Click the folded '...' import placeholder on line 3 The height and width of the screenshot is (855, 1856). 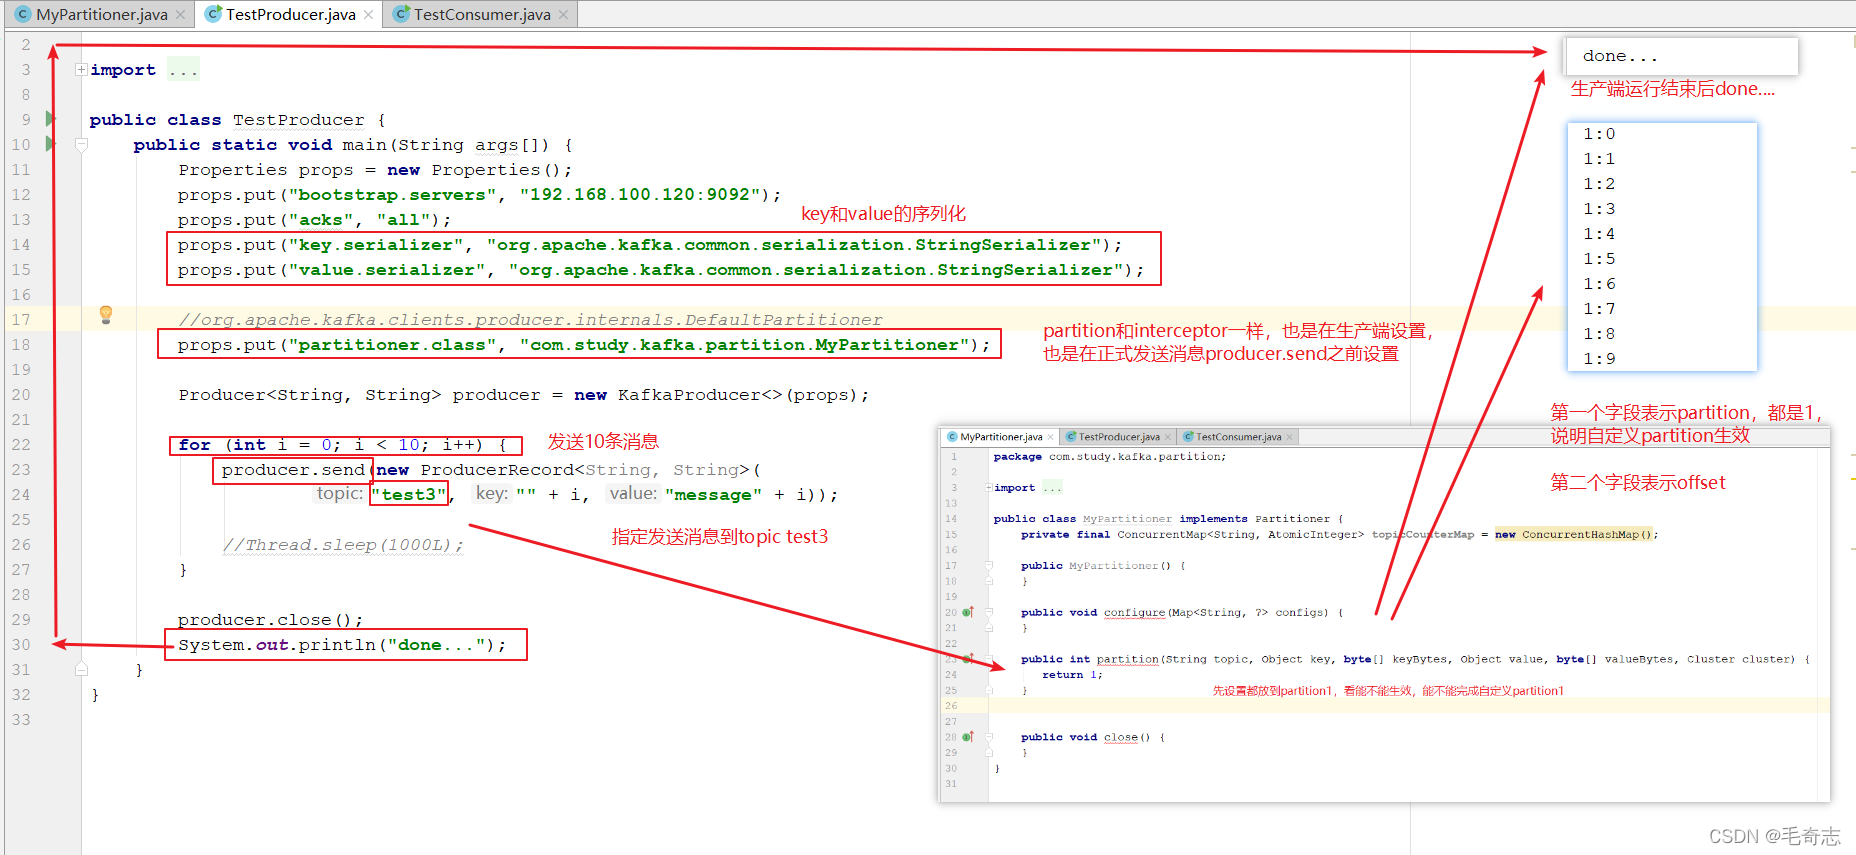click(x=183, y=69)
